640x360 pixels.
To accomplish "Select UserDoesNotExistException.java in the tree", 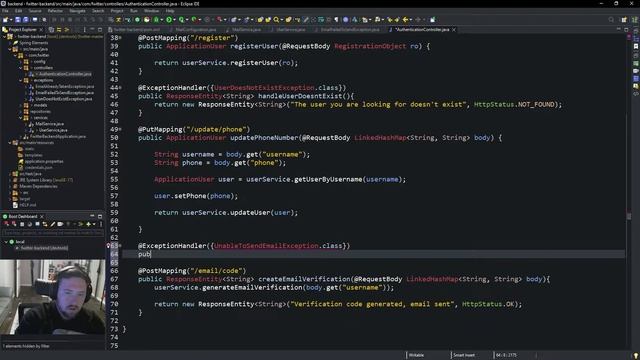I will [x=61, y=99].
